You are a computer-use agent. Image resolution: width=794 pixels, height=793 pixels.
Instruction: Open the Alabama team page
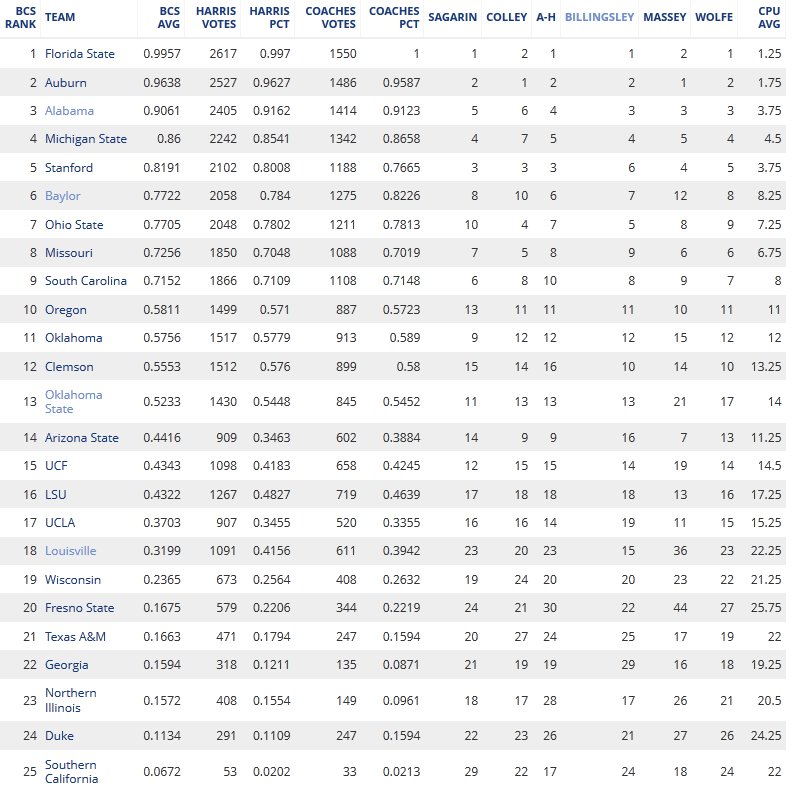(x=69, y=111)
